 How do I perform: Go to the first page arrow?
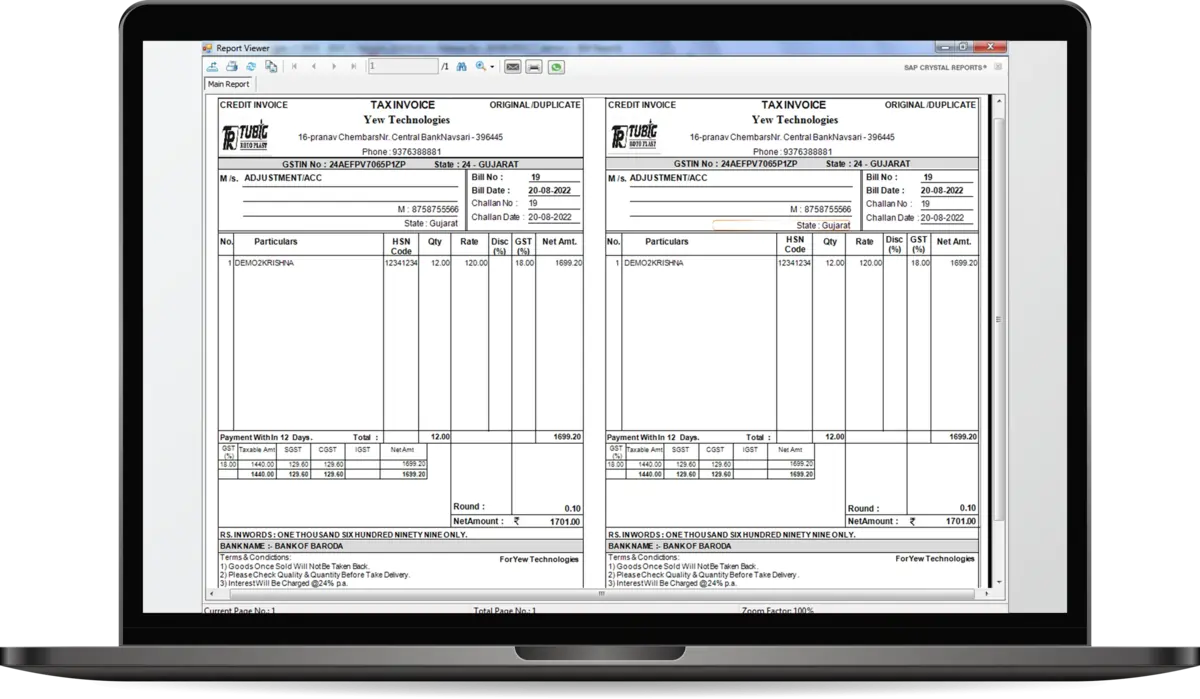(x=294, y=67)
